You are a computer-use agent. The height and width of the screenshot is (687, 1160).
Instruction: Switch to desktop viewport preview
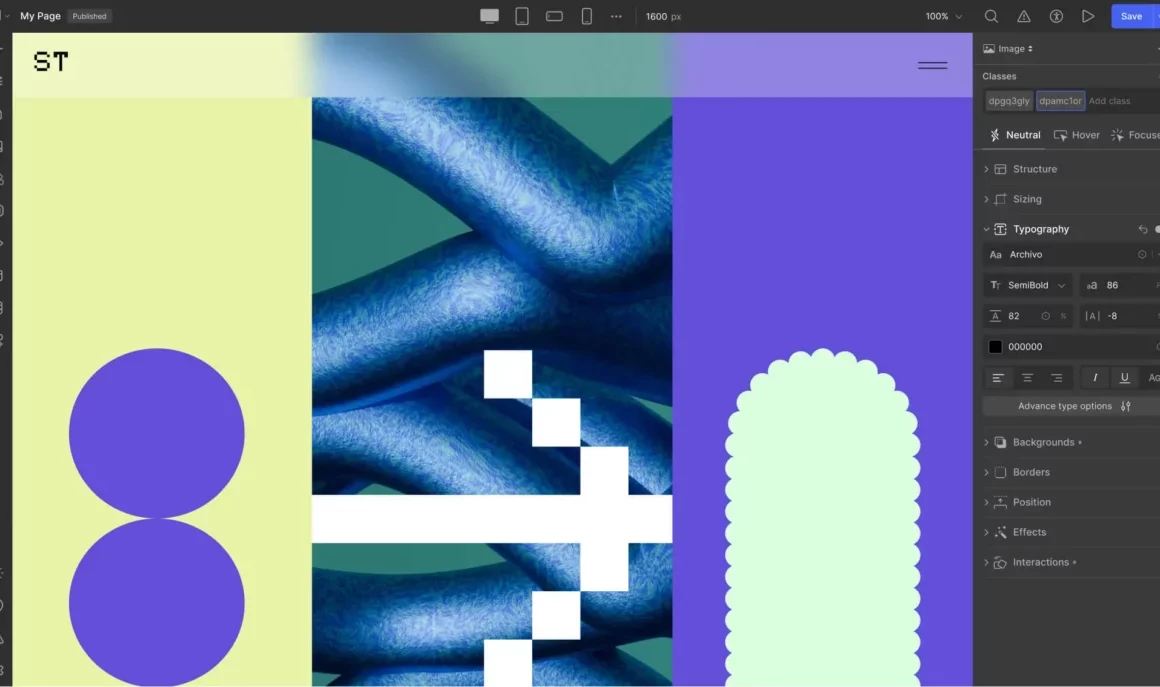489,16
